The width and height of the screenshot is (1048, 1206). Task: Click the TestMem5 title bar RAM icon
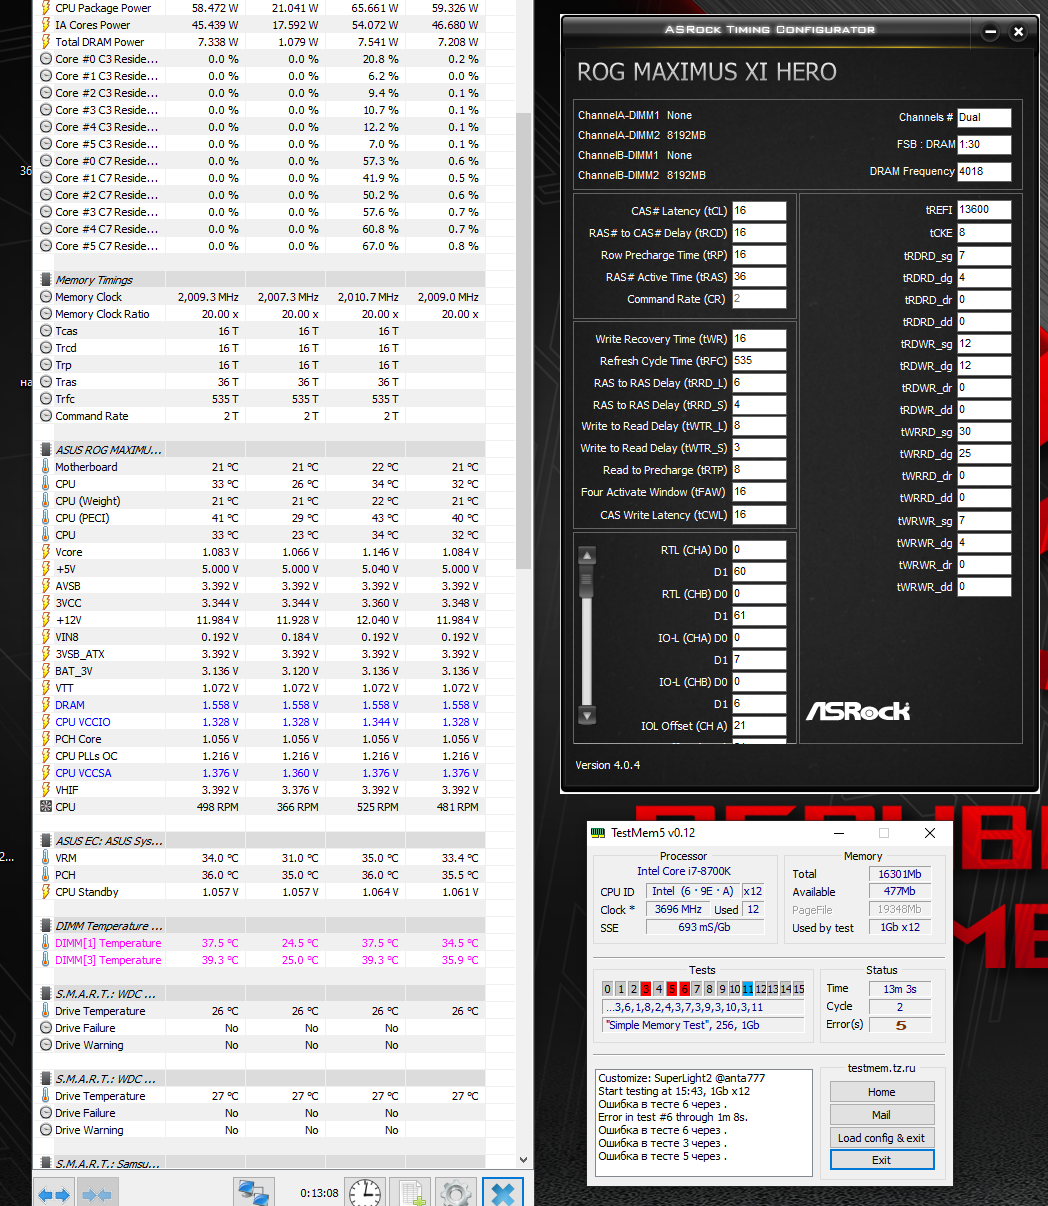click(598, 833)
